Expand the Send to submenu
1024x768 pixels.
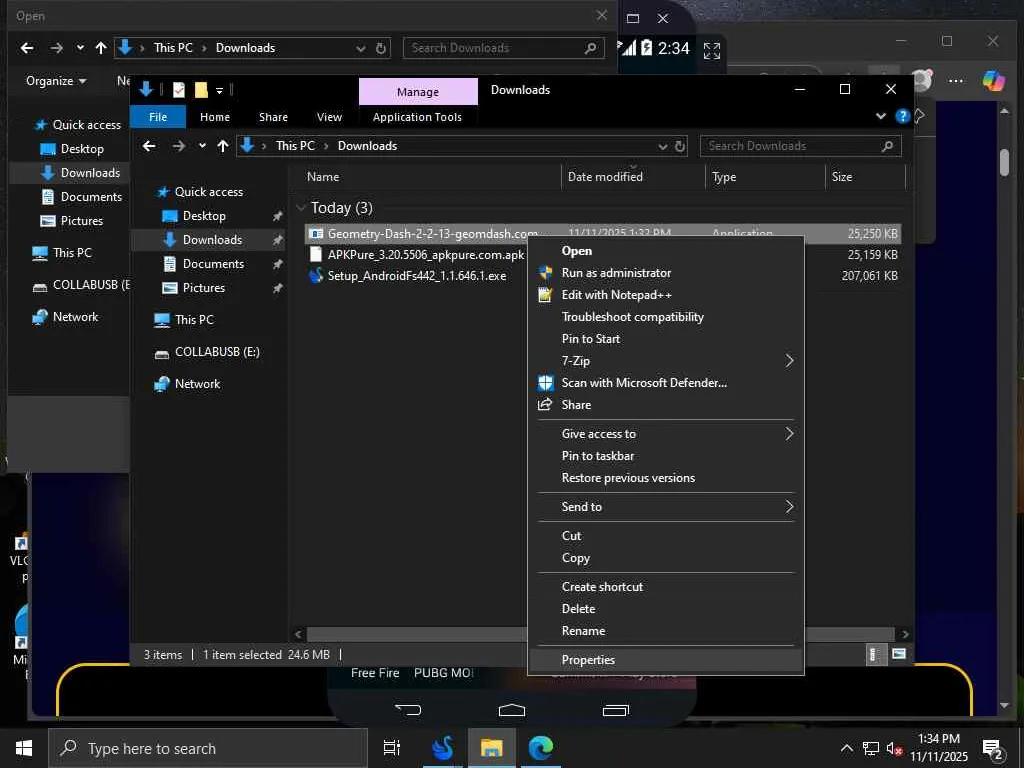pyautogui.click(x=665, y=507)
